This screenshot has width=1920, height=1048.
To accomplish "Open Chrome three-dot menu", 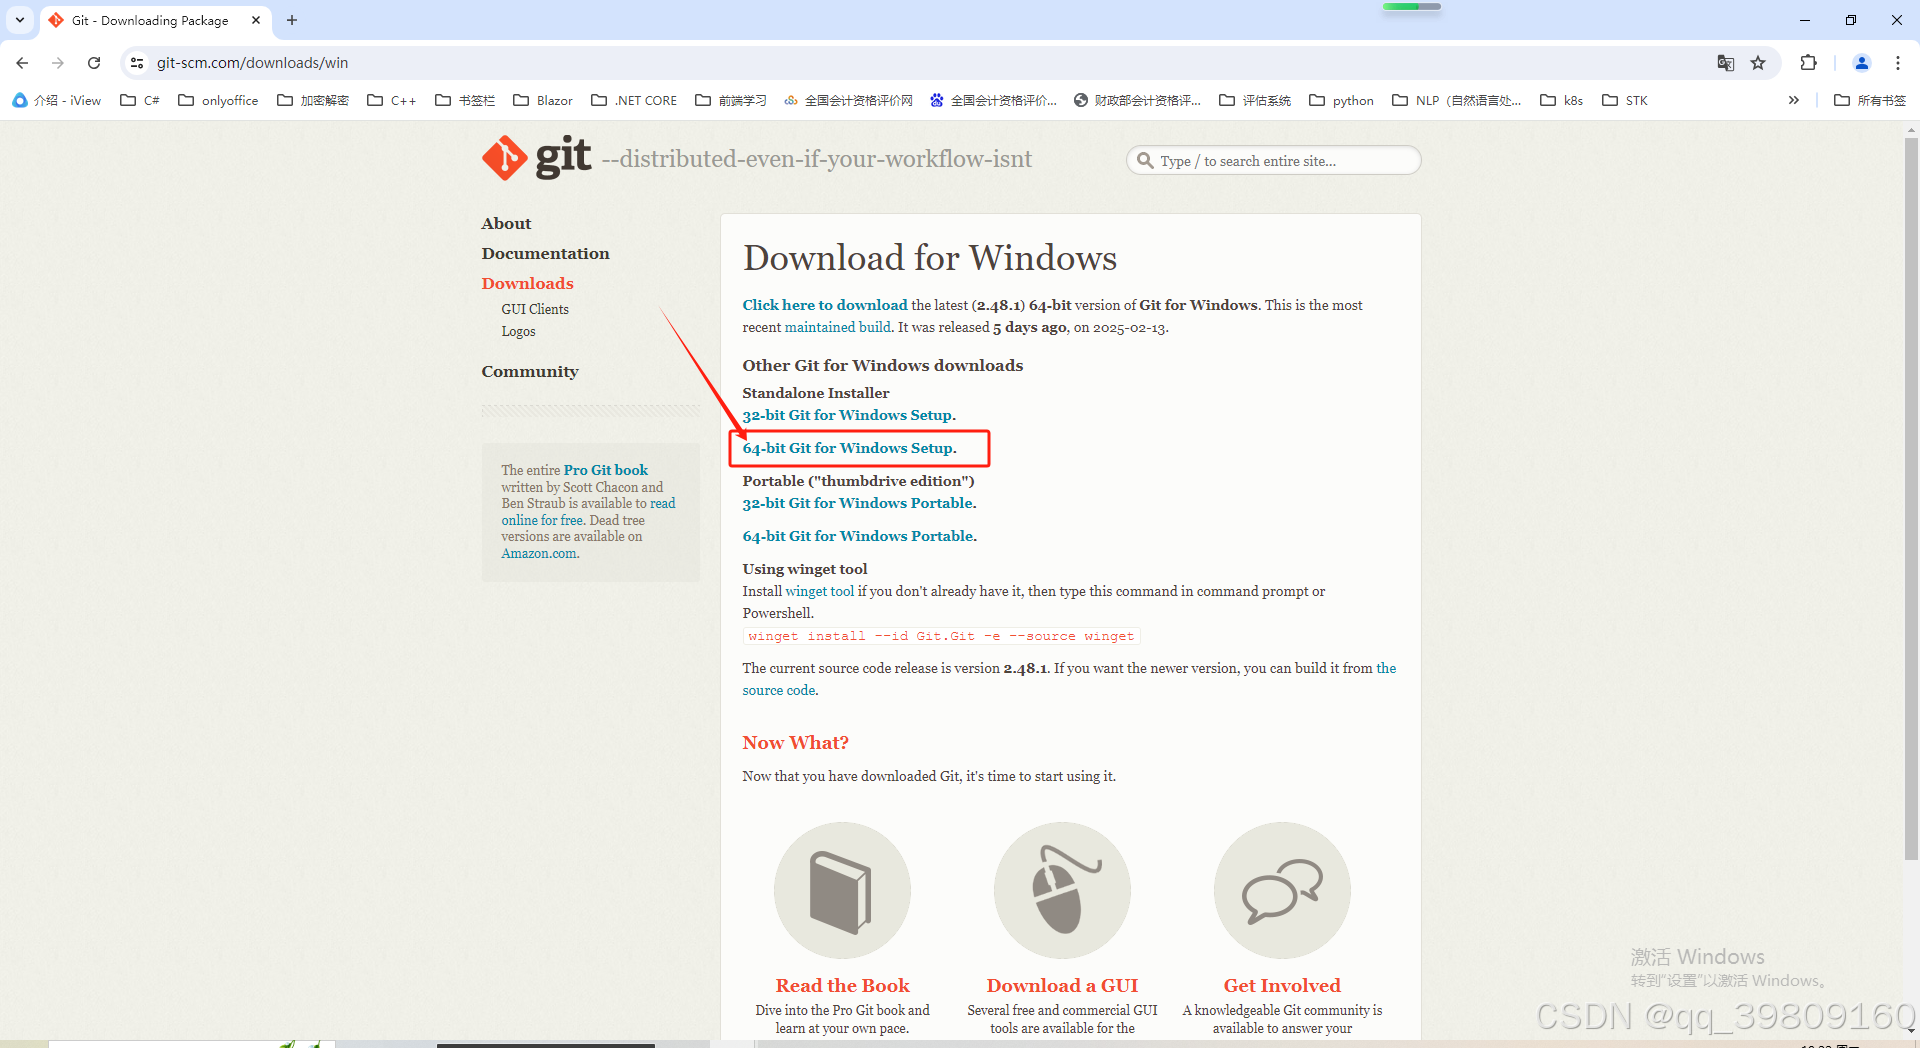I will click(1898, 63).
